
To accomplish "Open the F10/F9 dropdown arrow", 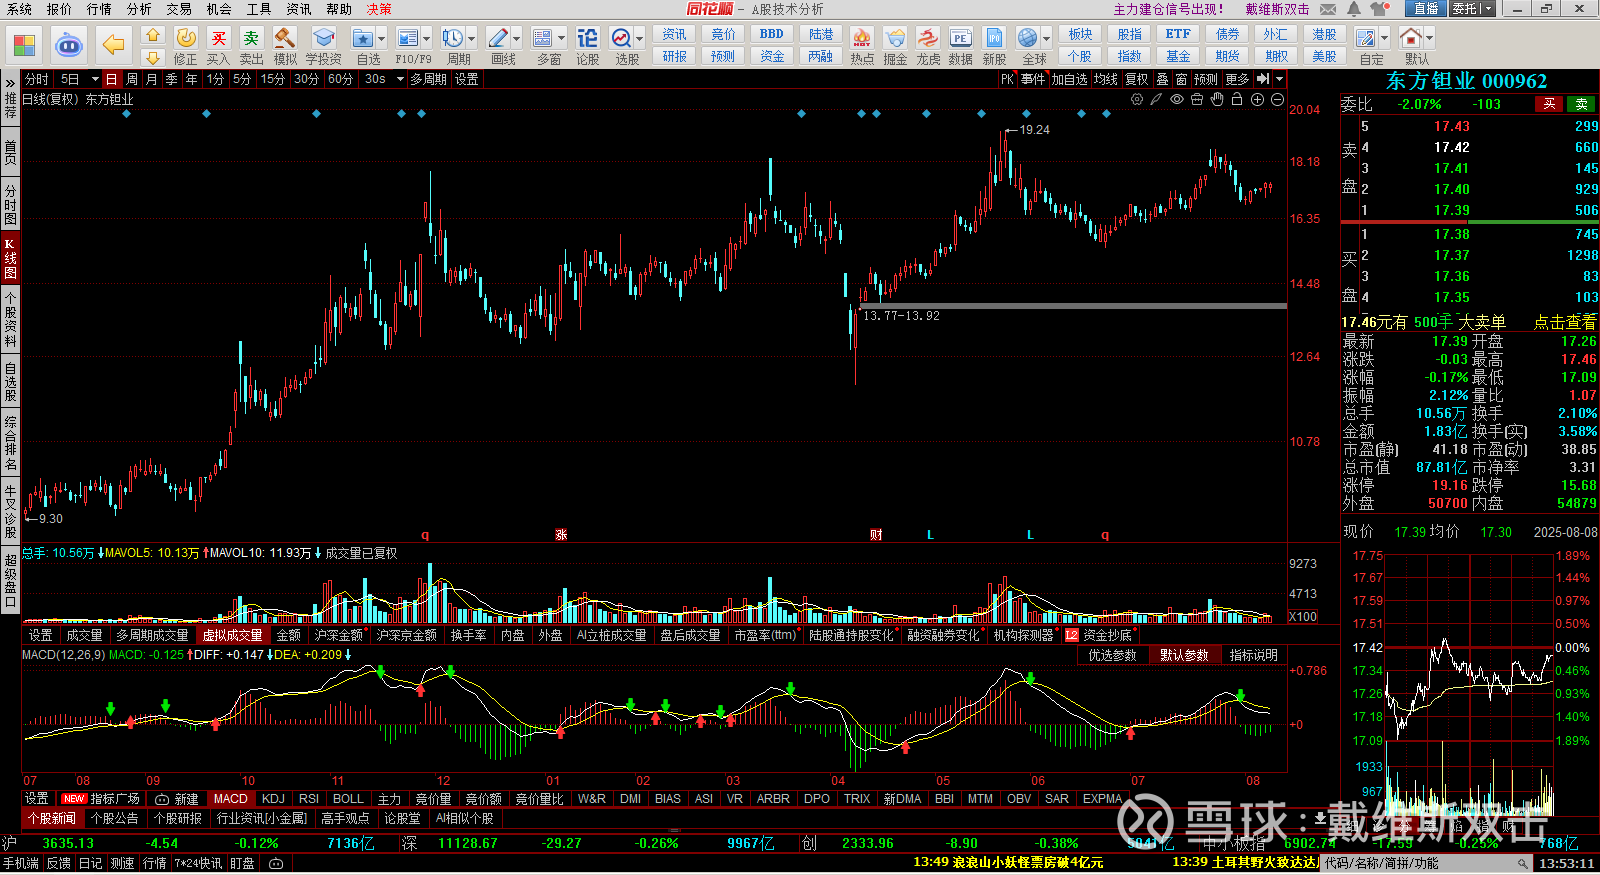I will pos(427,39).
